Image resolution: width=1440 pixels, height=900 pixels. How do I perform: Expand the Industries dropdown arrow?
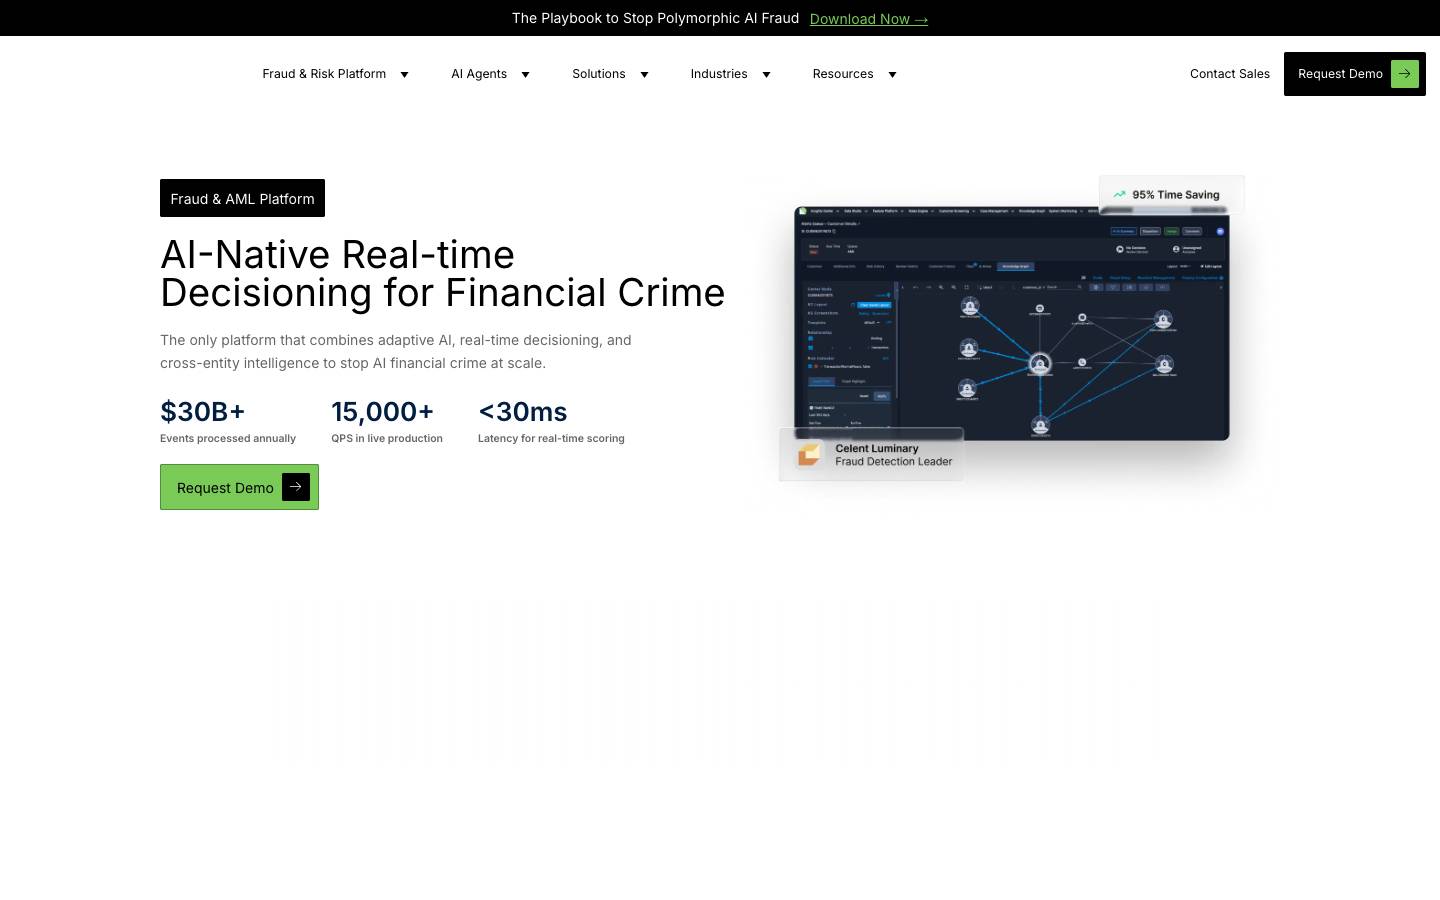[x=766, y=74]
